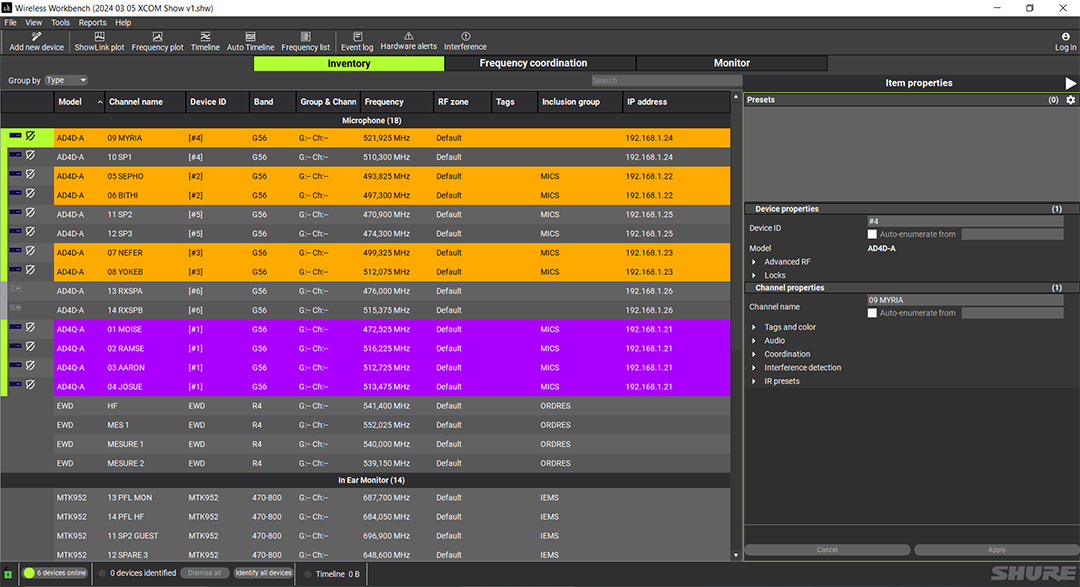This screenshot has height=587, width=1080.
Task: Click device icon on 09 MYRIA row
Action: (x=15, y=136)
